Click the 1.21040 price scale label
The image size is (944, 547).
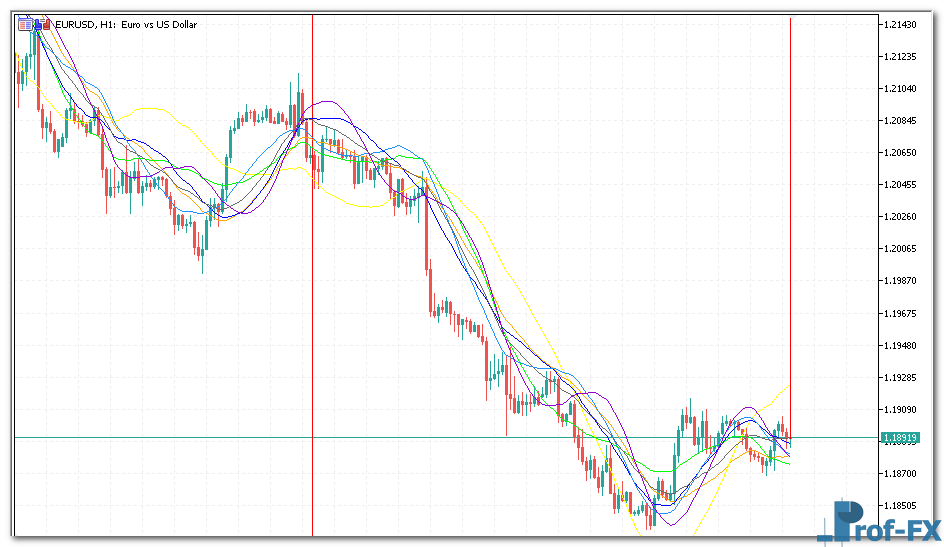[x=900, y=89]
